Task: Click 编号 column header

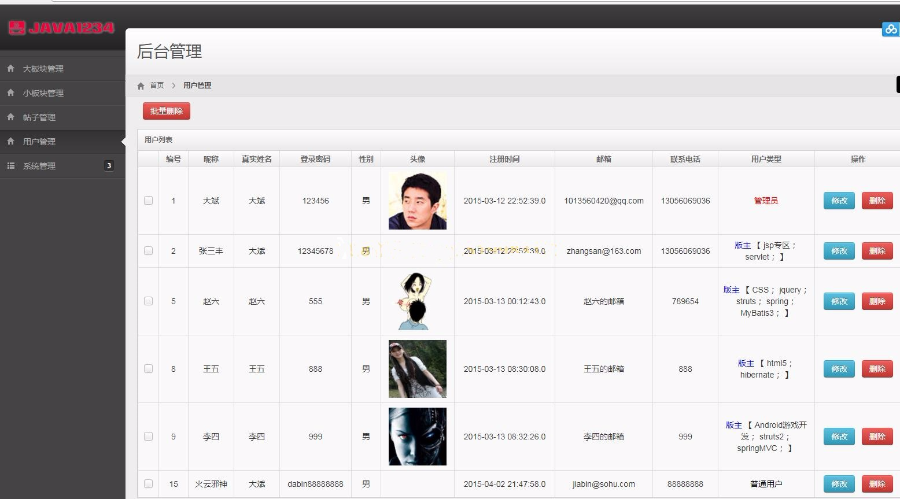Action: (173, 159)
